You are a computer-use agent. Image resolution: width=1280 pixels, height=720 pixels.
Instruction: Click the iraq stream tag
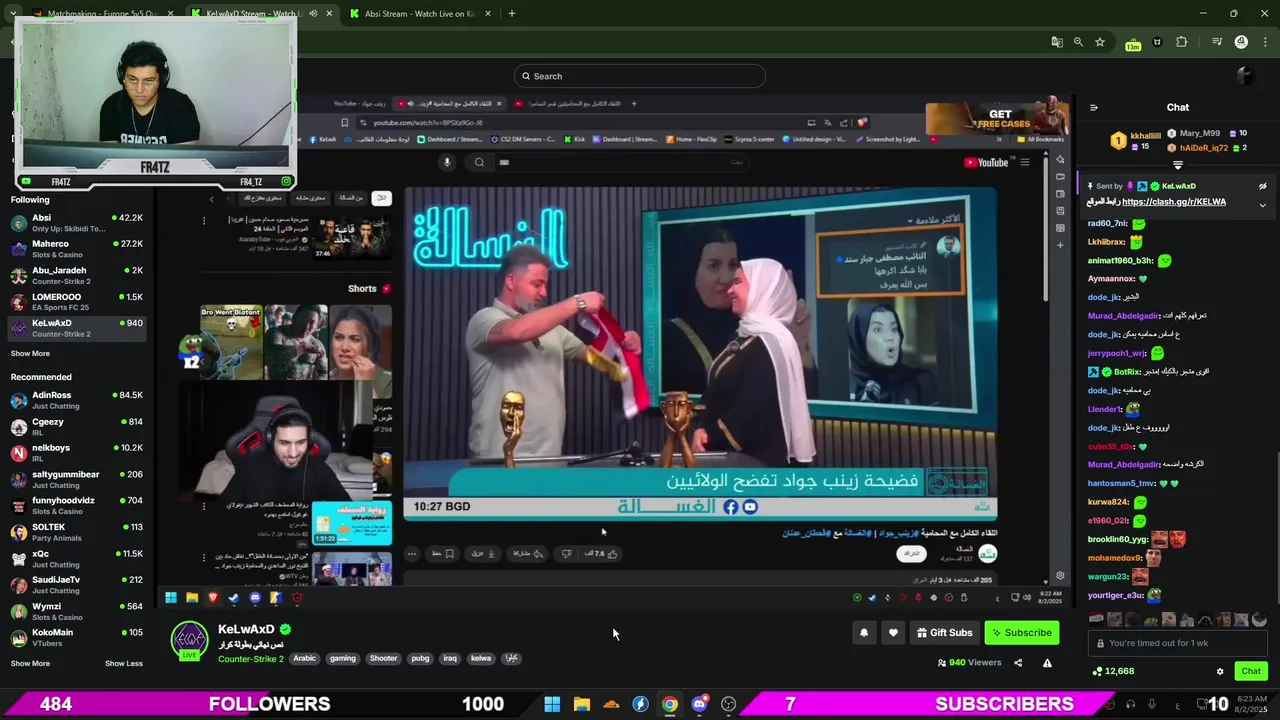[x=450, y=658]
